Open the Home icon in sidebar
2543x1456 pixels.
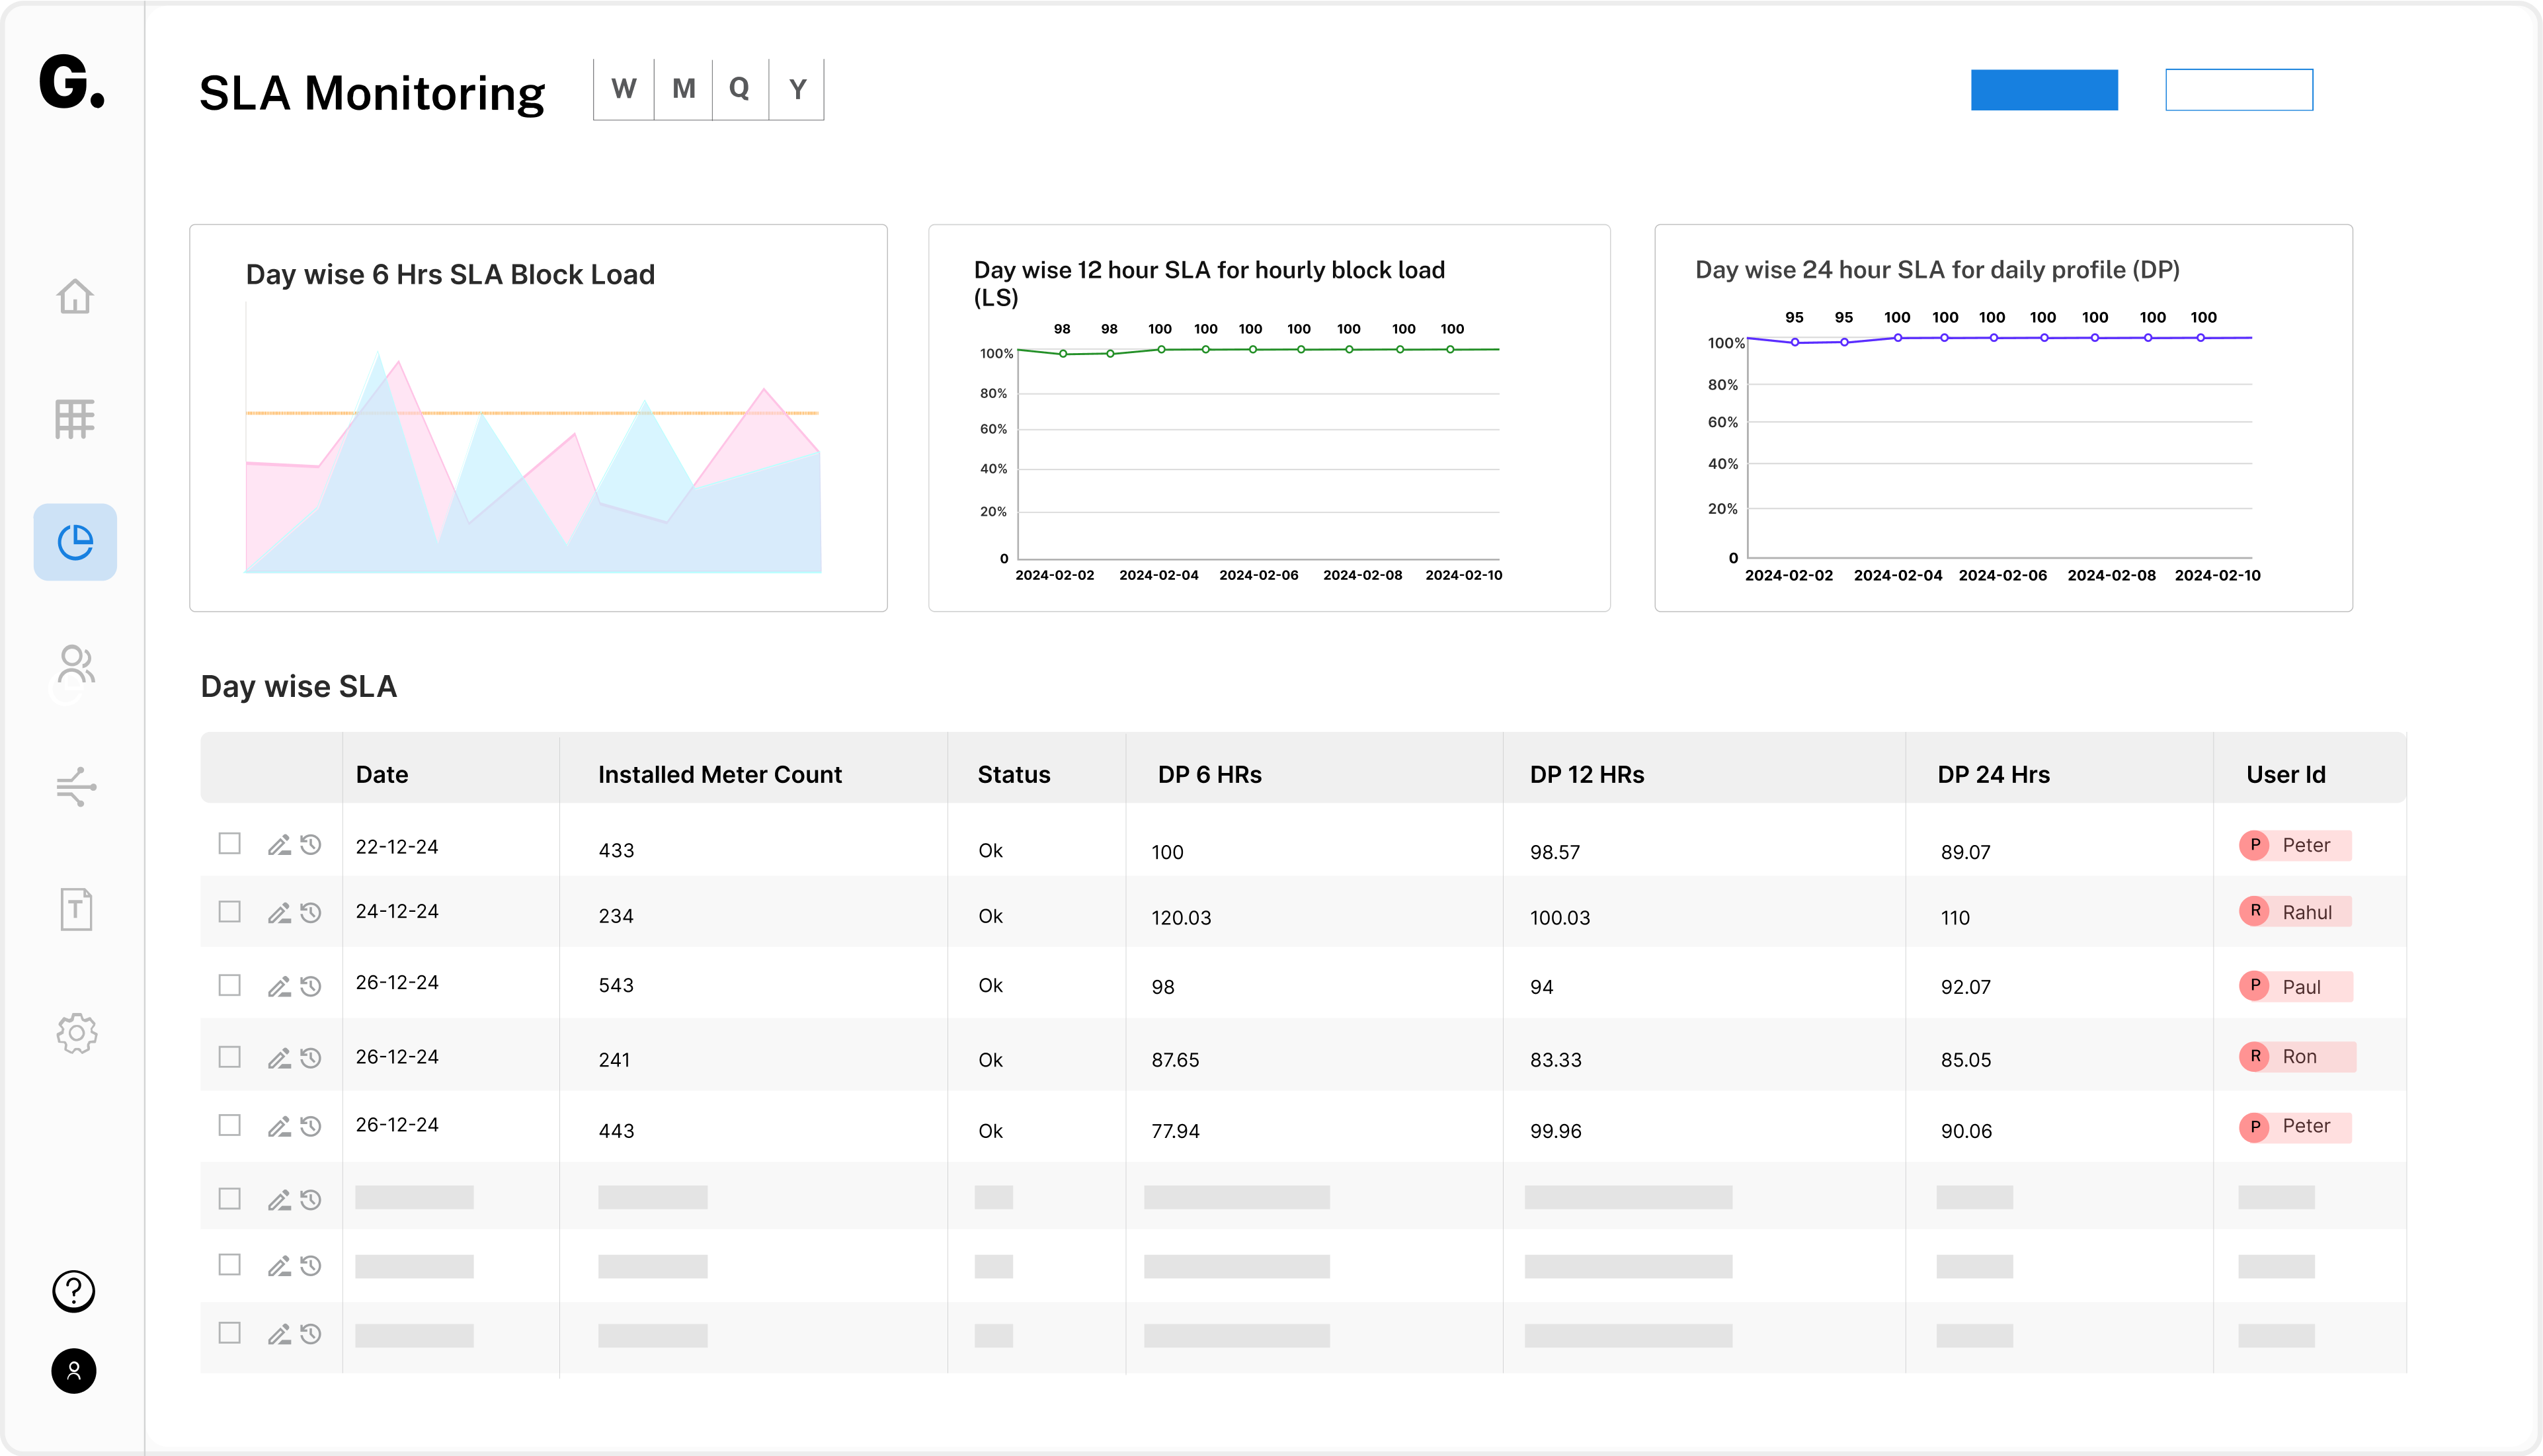75,296
